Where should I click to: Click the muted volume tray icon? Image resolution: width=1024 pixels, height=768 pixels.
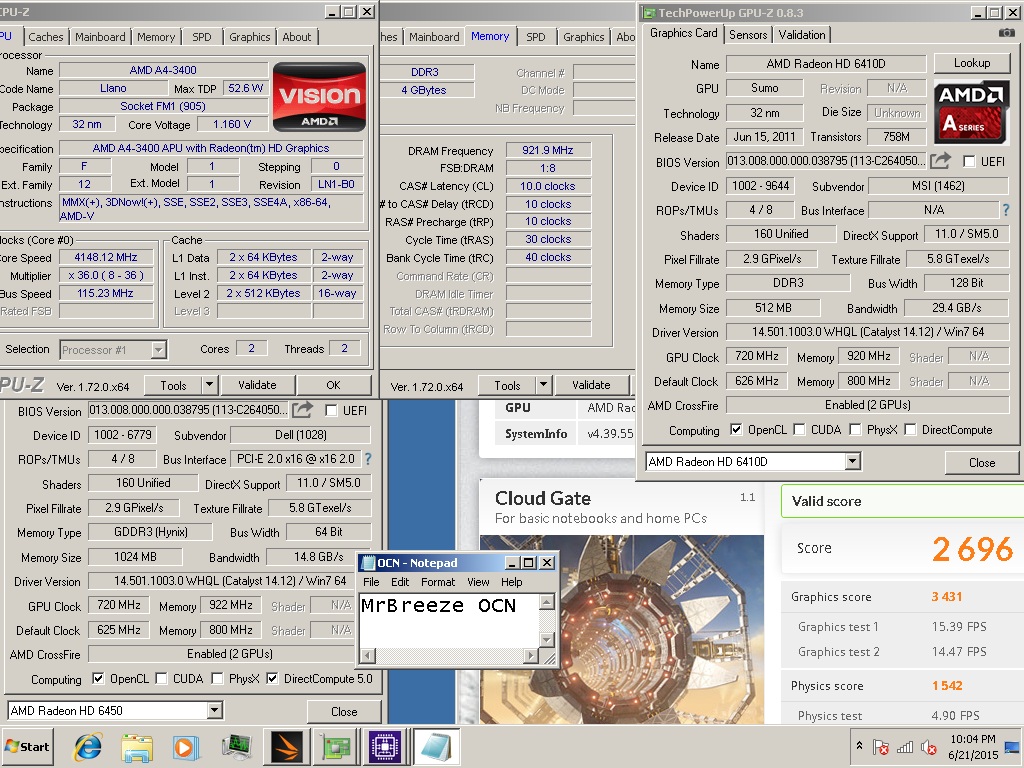pos(928,747)
